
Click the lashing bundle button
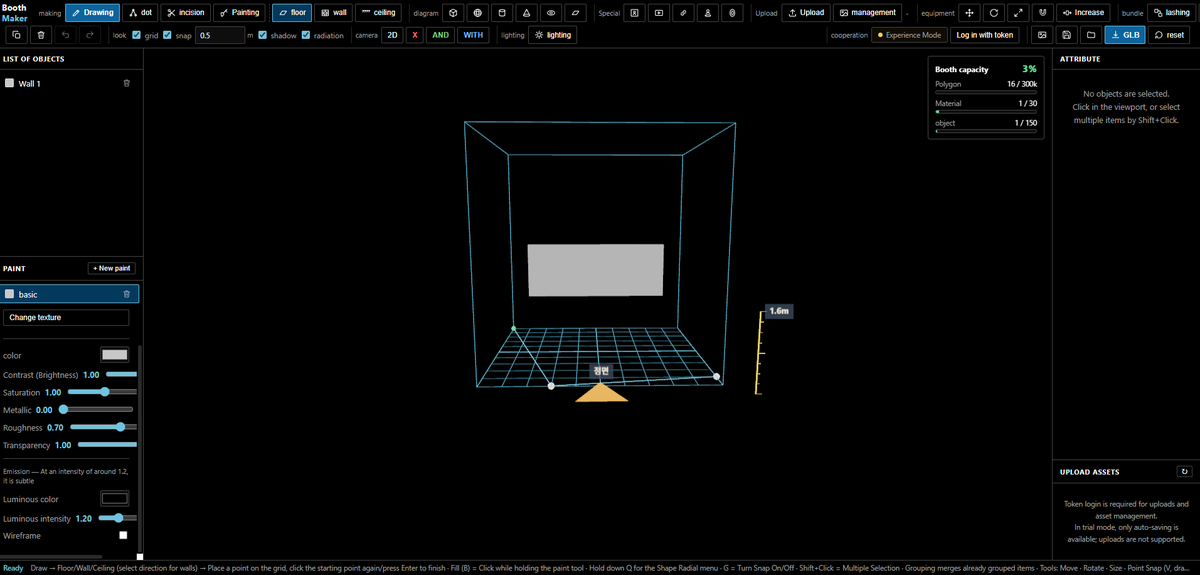point(1171,13)
